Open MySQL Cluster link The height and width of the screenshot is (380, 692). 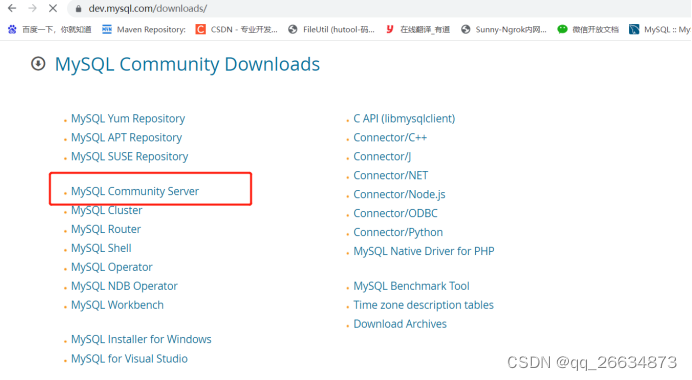[x=106, y=210]
